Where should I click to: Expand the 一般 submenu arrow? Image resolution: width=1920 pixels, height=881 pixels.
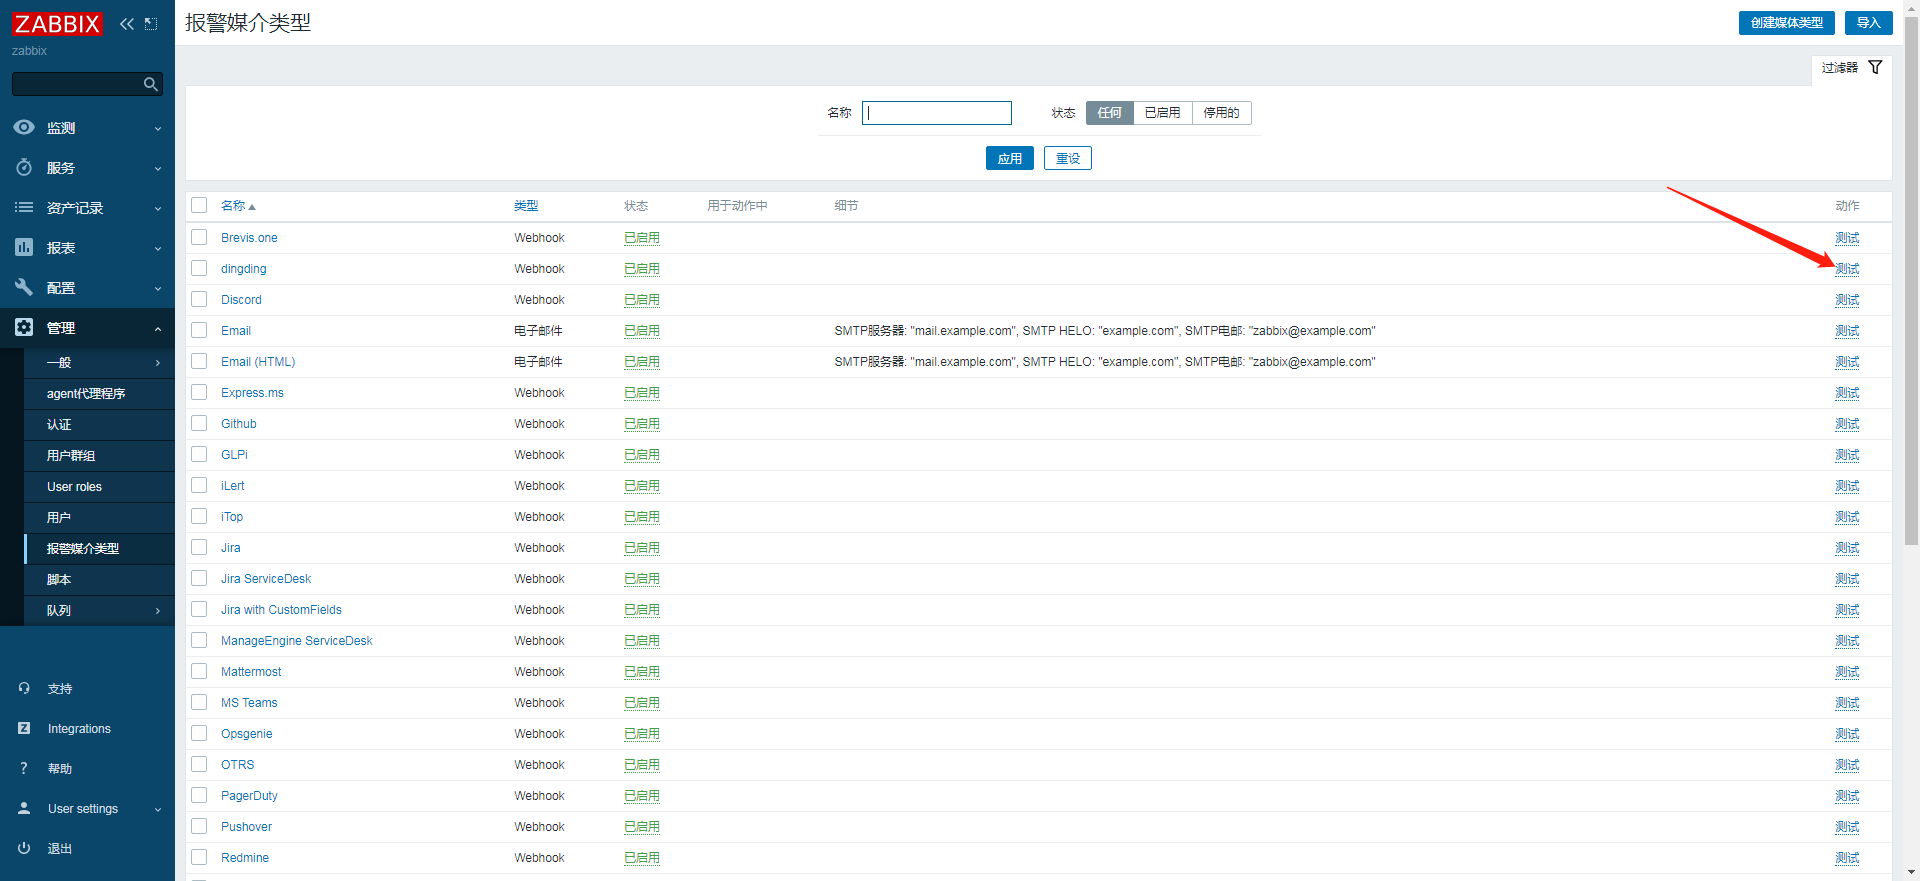(158, 362)
